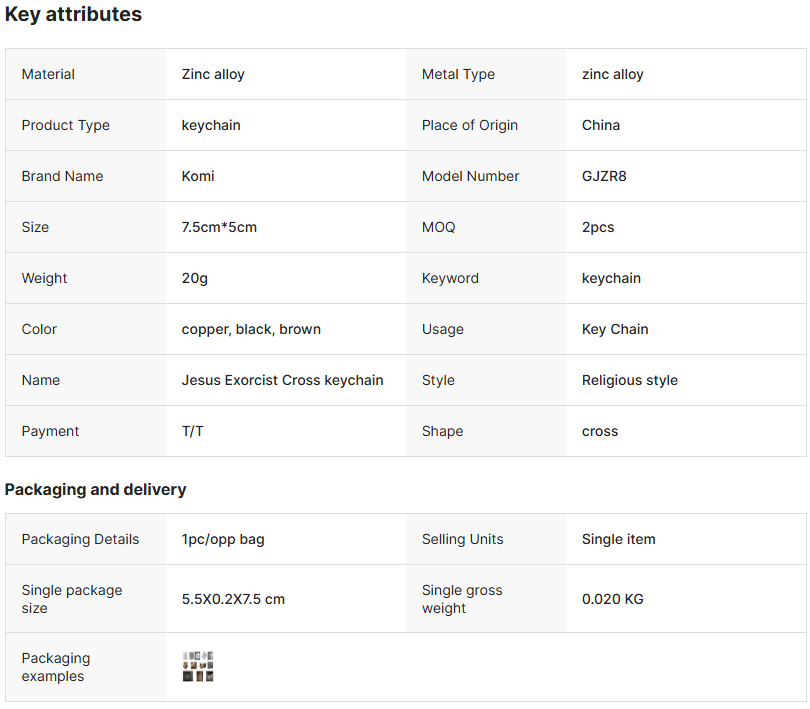Screen dimensions: 810x709
Task: Select the Packaging and delivery heading
Action: coord(96,489)
